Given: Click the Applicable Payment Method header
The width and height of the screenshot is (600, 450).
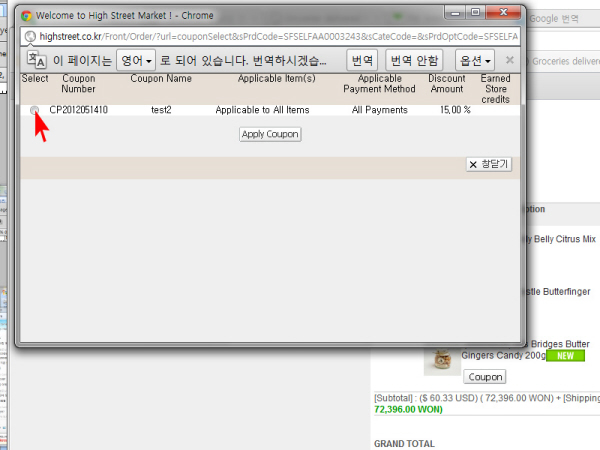Looking at the screenshot, I should click(379, 83).
